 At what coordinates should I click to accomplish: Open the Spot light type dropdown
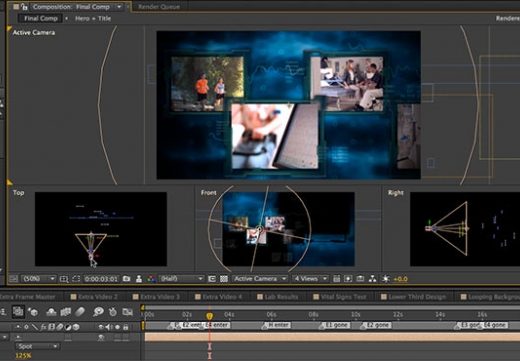click(37, 346)
